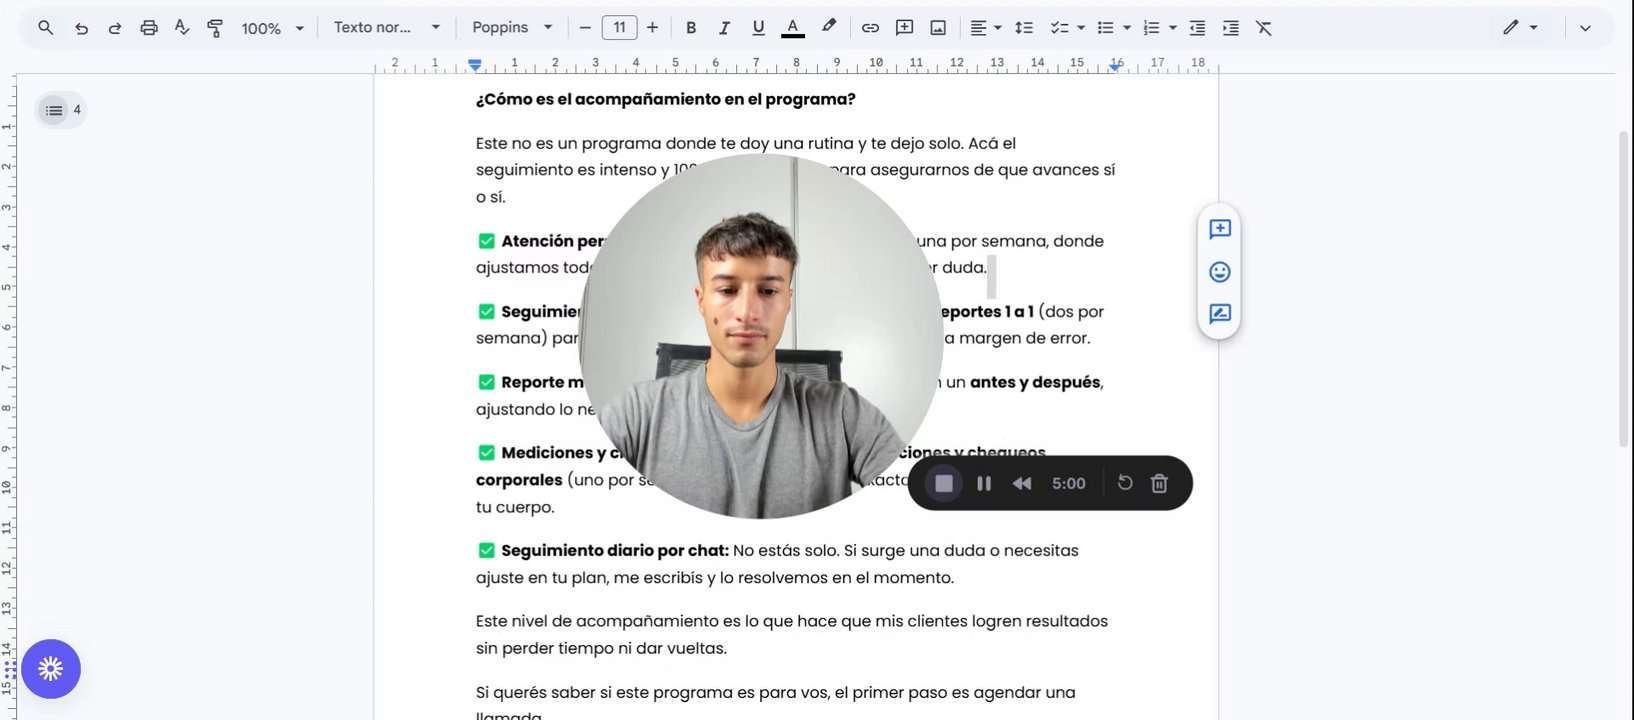Screen dimensions: 1634x720
Task: Insert an image
Action: [x=938, y=28]
